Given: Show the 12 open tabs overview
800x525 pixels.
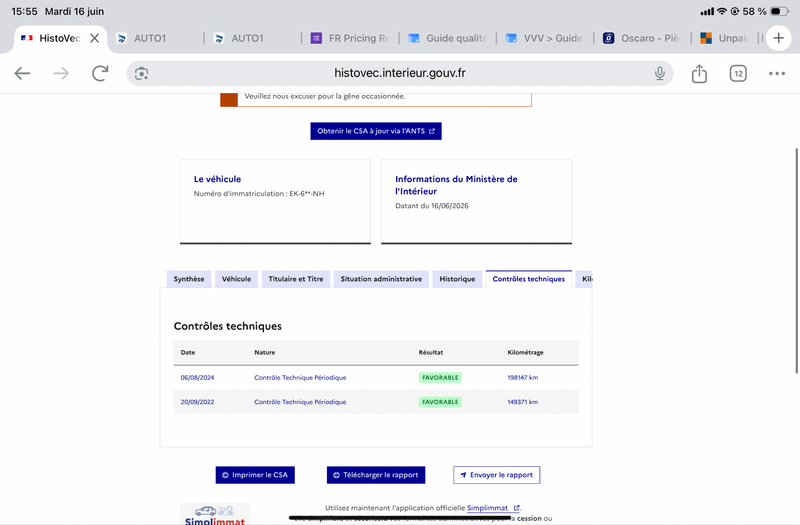Looking at the screenshot, I should coord(738,73).
